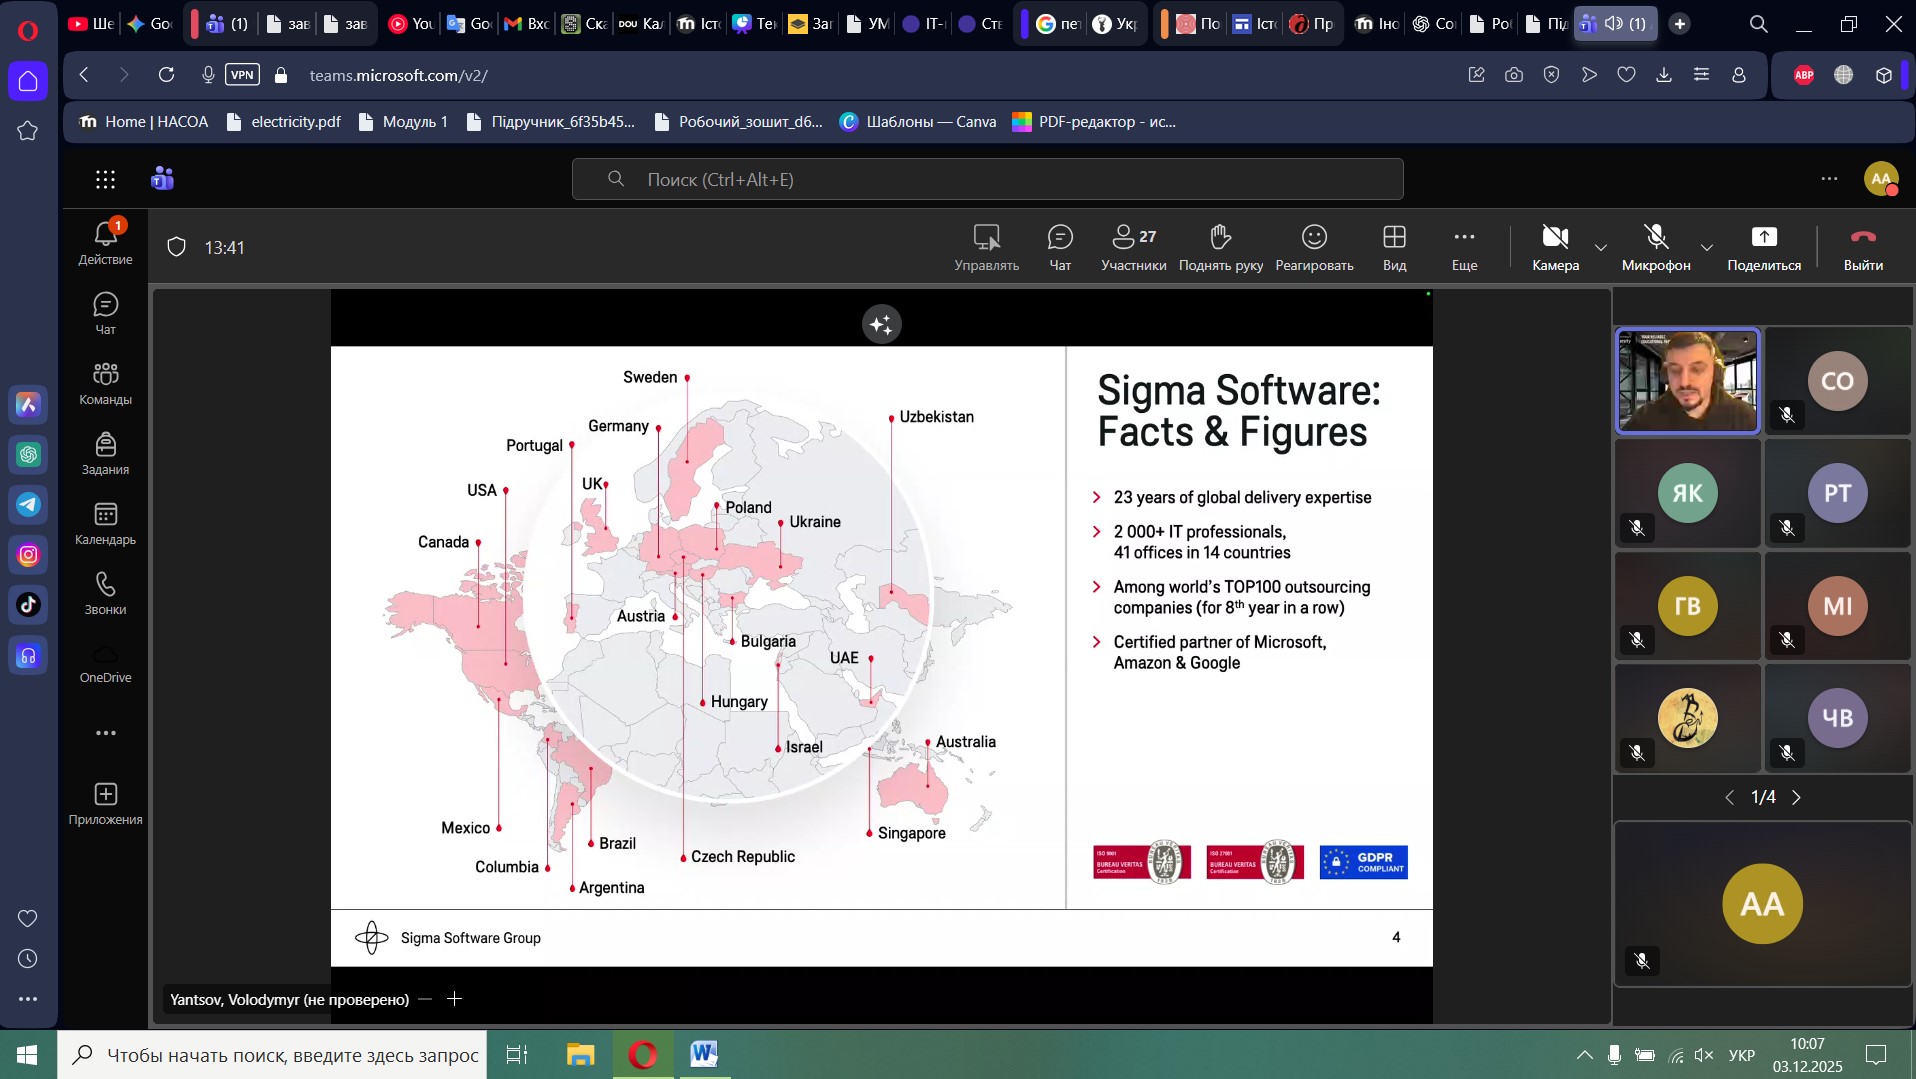Open the View layout options
The height and width of the screenshot is (1079, 1916).
pos(1394,246)
